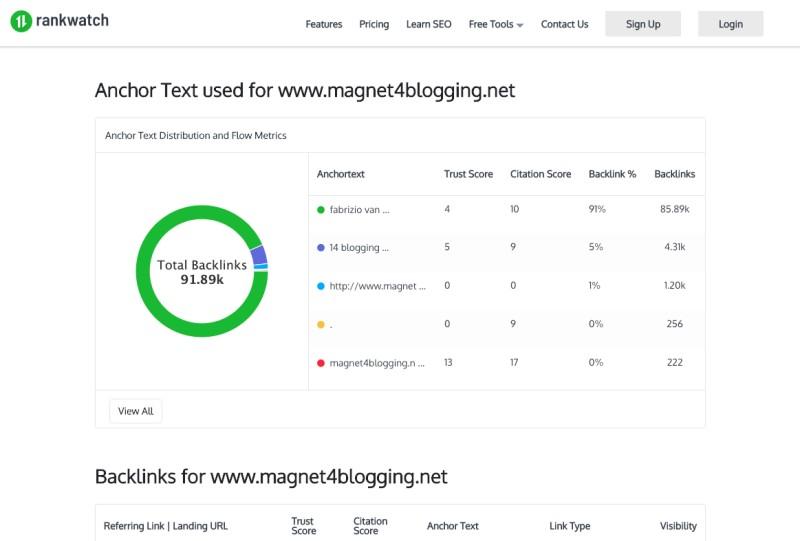Image resolution: width=800 pixels, height=541 pixels.
Task: Click the Backlink % column header
Action: click(612, 174)
